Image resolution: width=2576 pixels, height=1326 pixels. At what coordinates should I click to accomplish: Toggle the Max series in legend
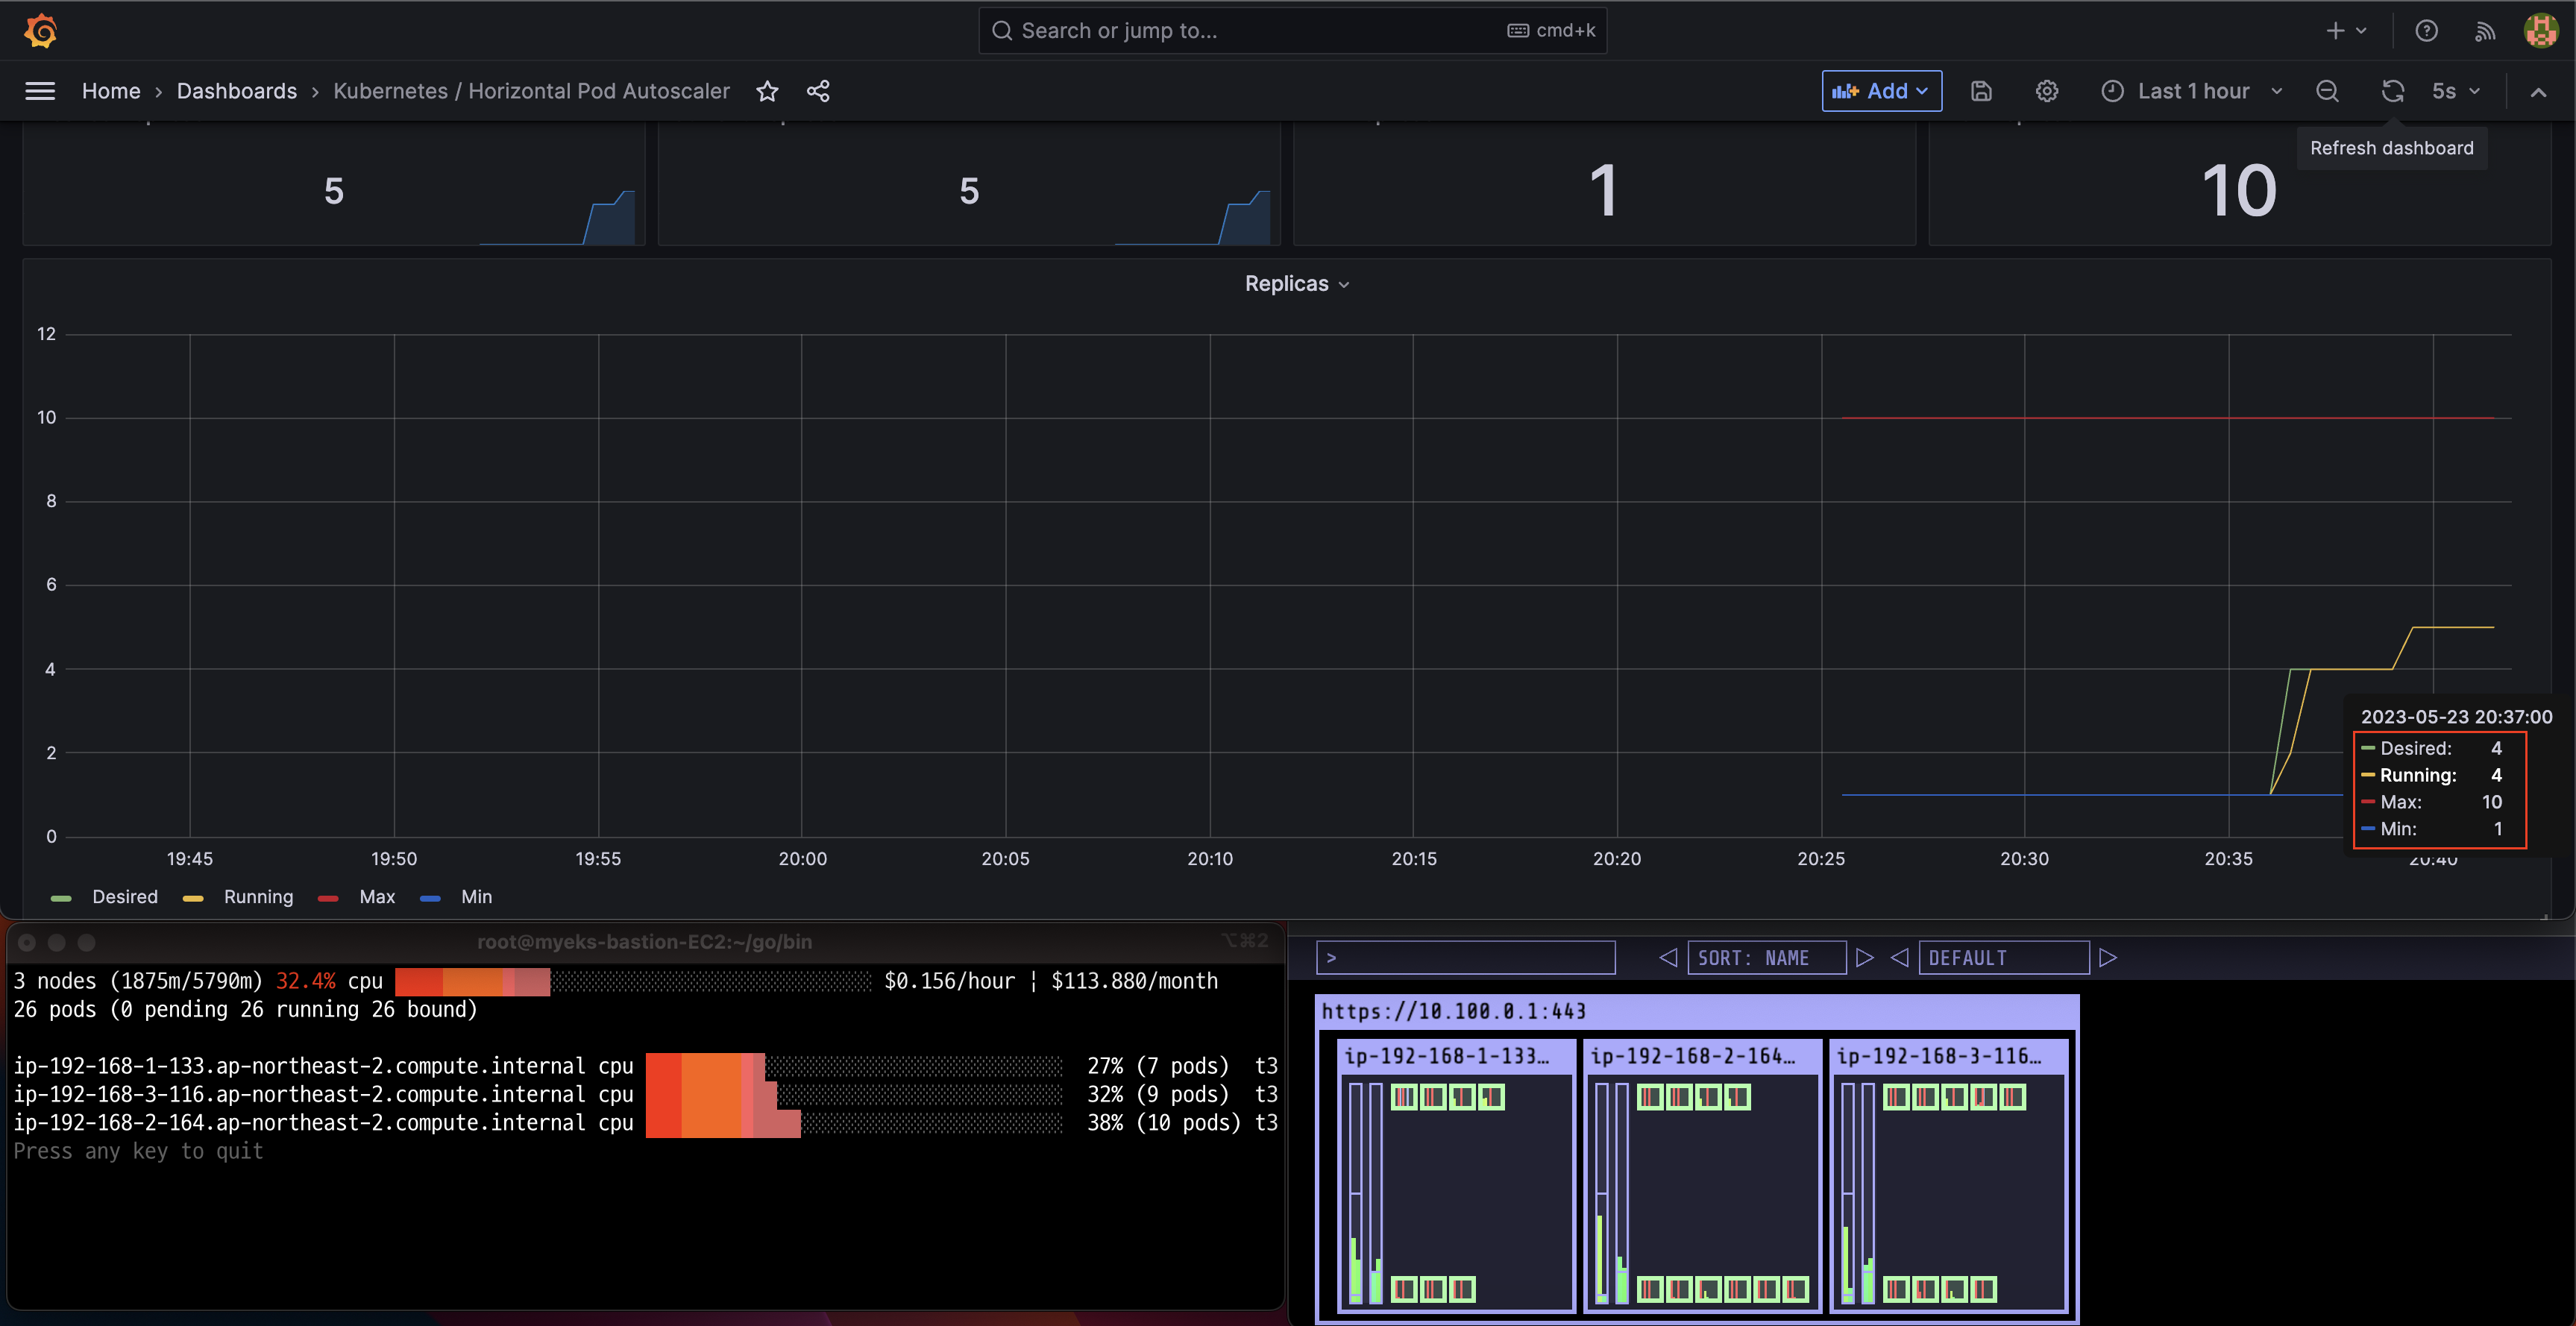pos(376,897)
